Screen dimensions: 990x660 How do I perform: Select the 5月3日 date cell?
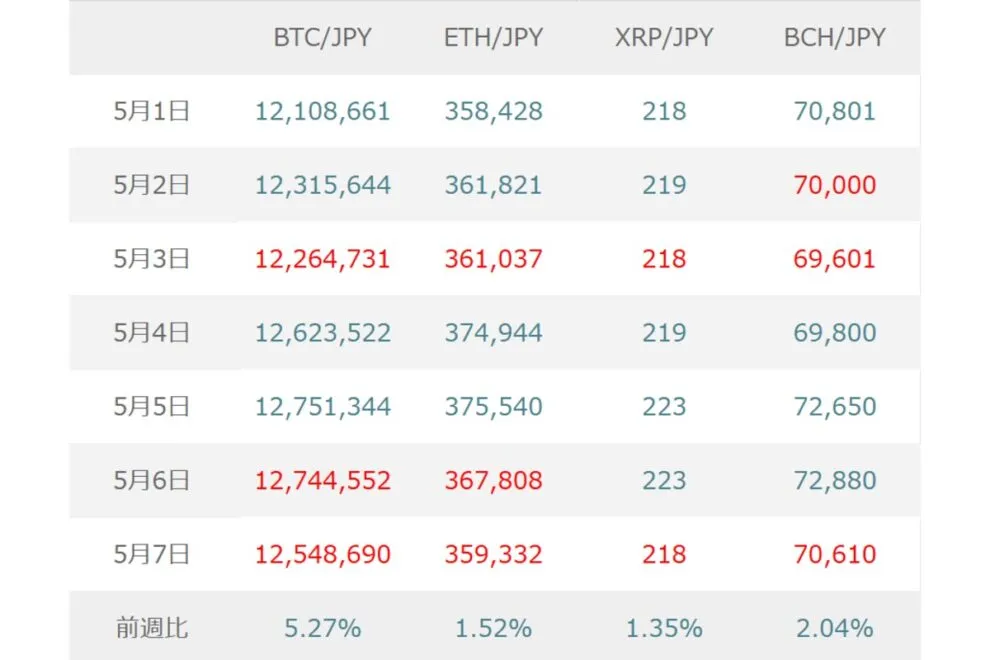(152, 259)
